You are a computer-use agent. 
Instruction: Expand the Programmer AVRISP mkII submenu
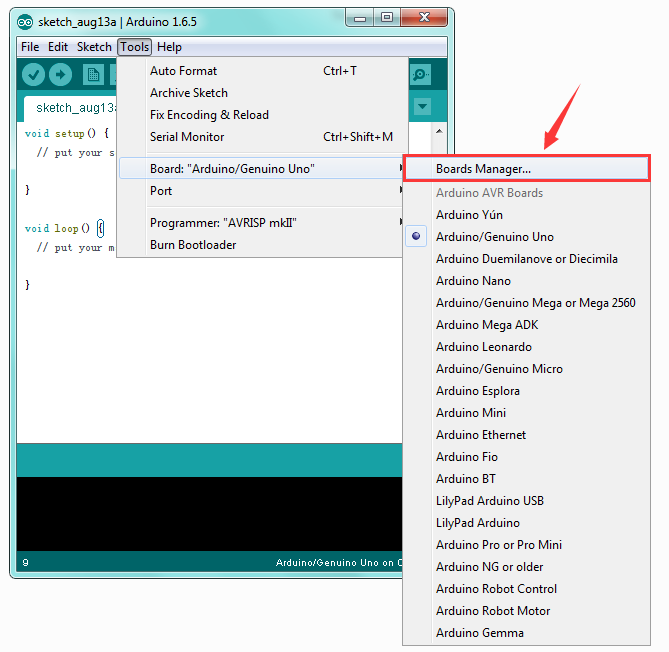[x=261, y=223]
